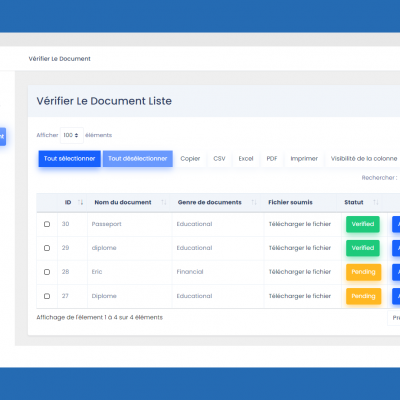400x400 pixels.
Task: Sort by Nom du document arrows
Action: [x=164, y=202]
